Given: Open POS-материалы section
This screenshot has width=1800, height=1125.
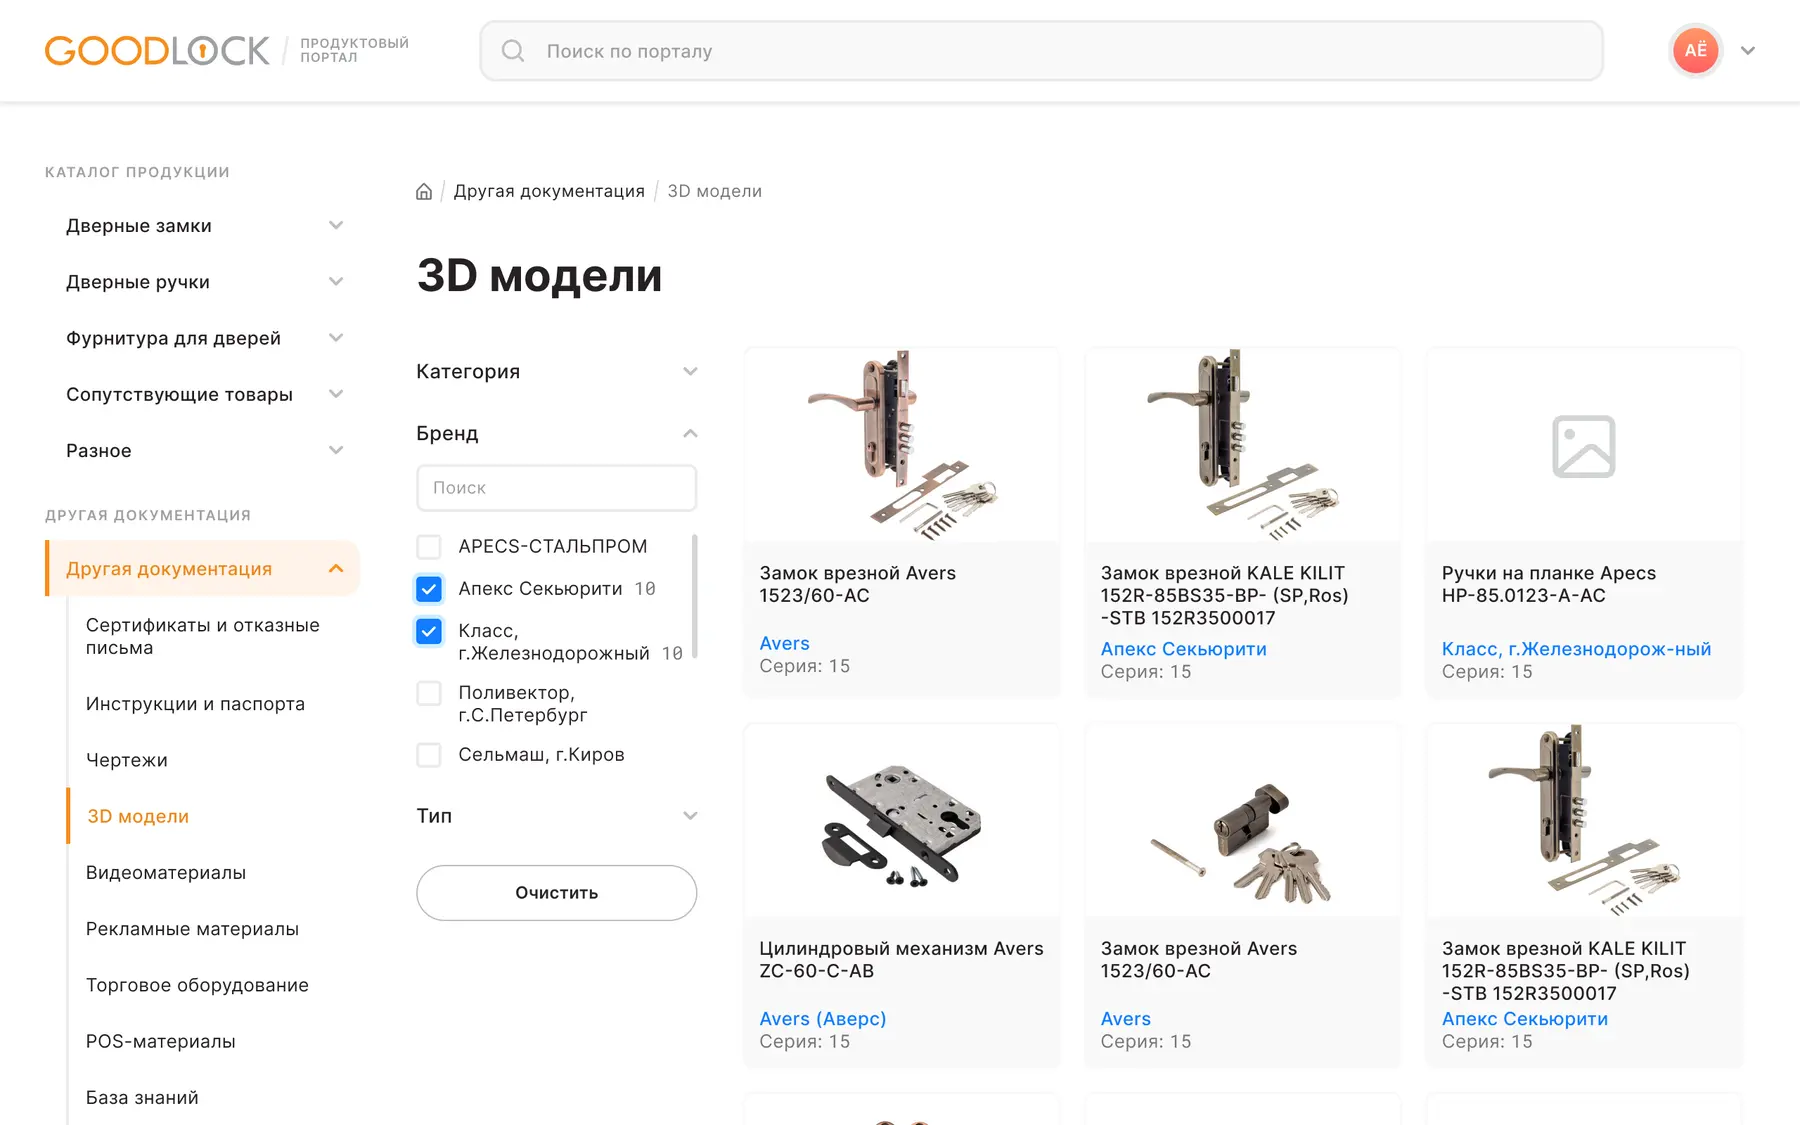Looking at the screenshot, I should pyautogui.click(x=161, y=1041).
